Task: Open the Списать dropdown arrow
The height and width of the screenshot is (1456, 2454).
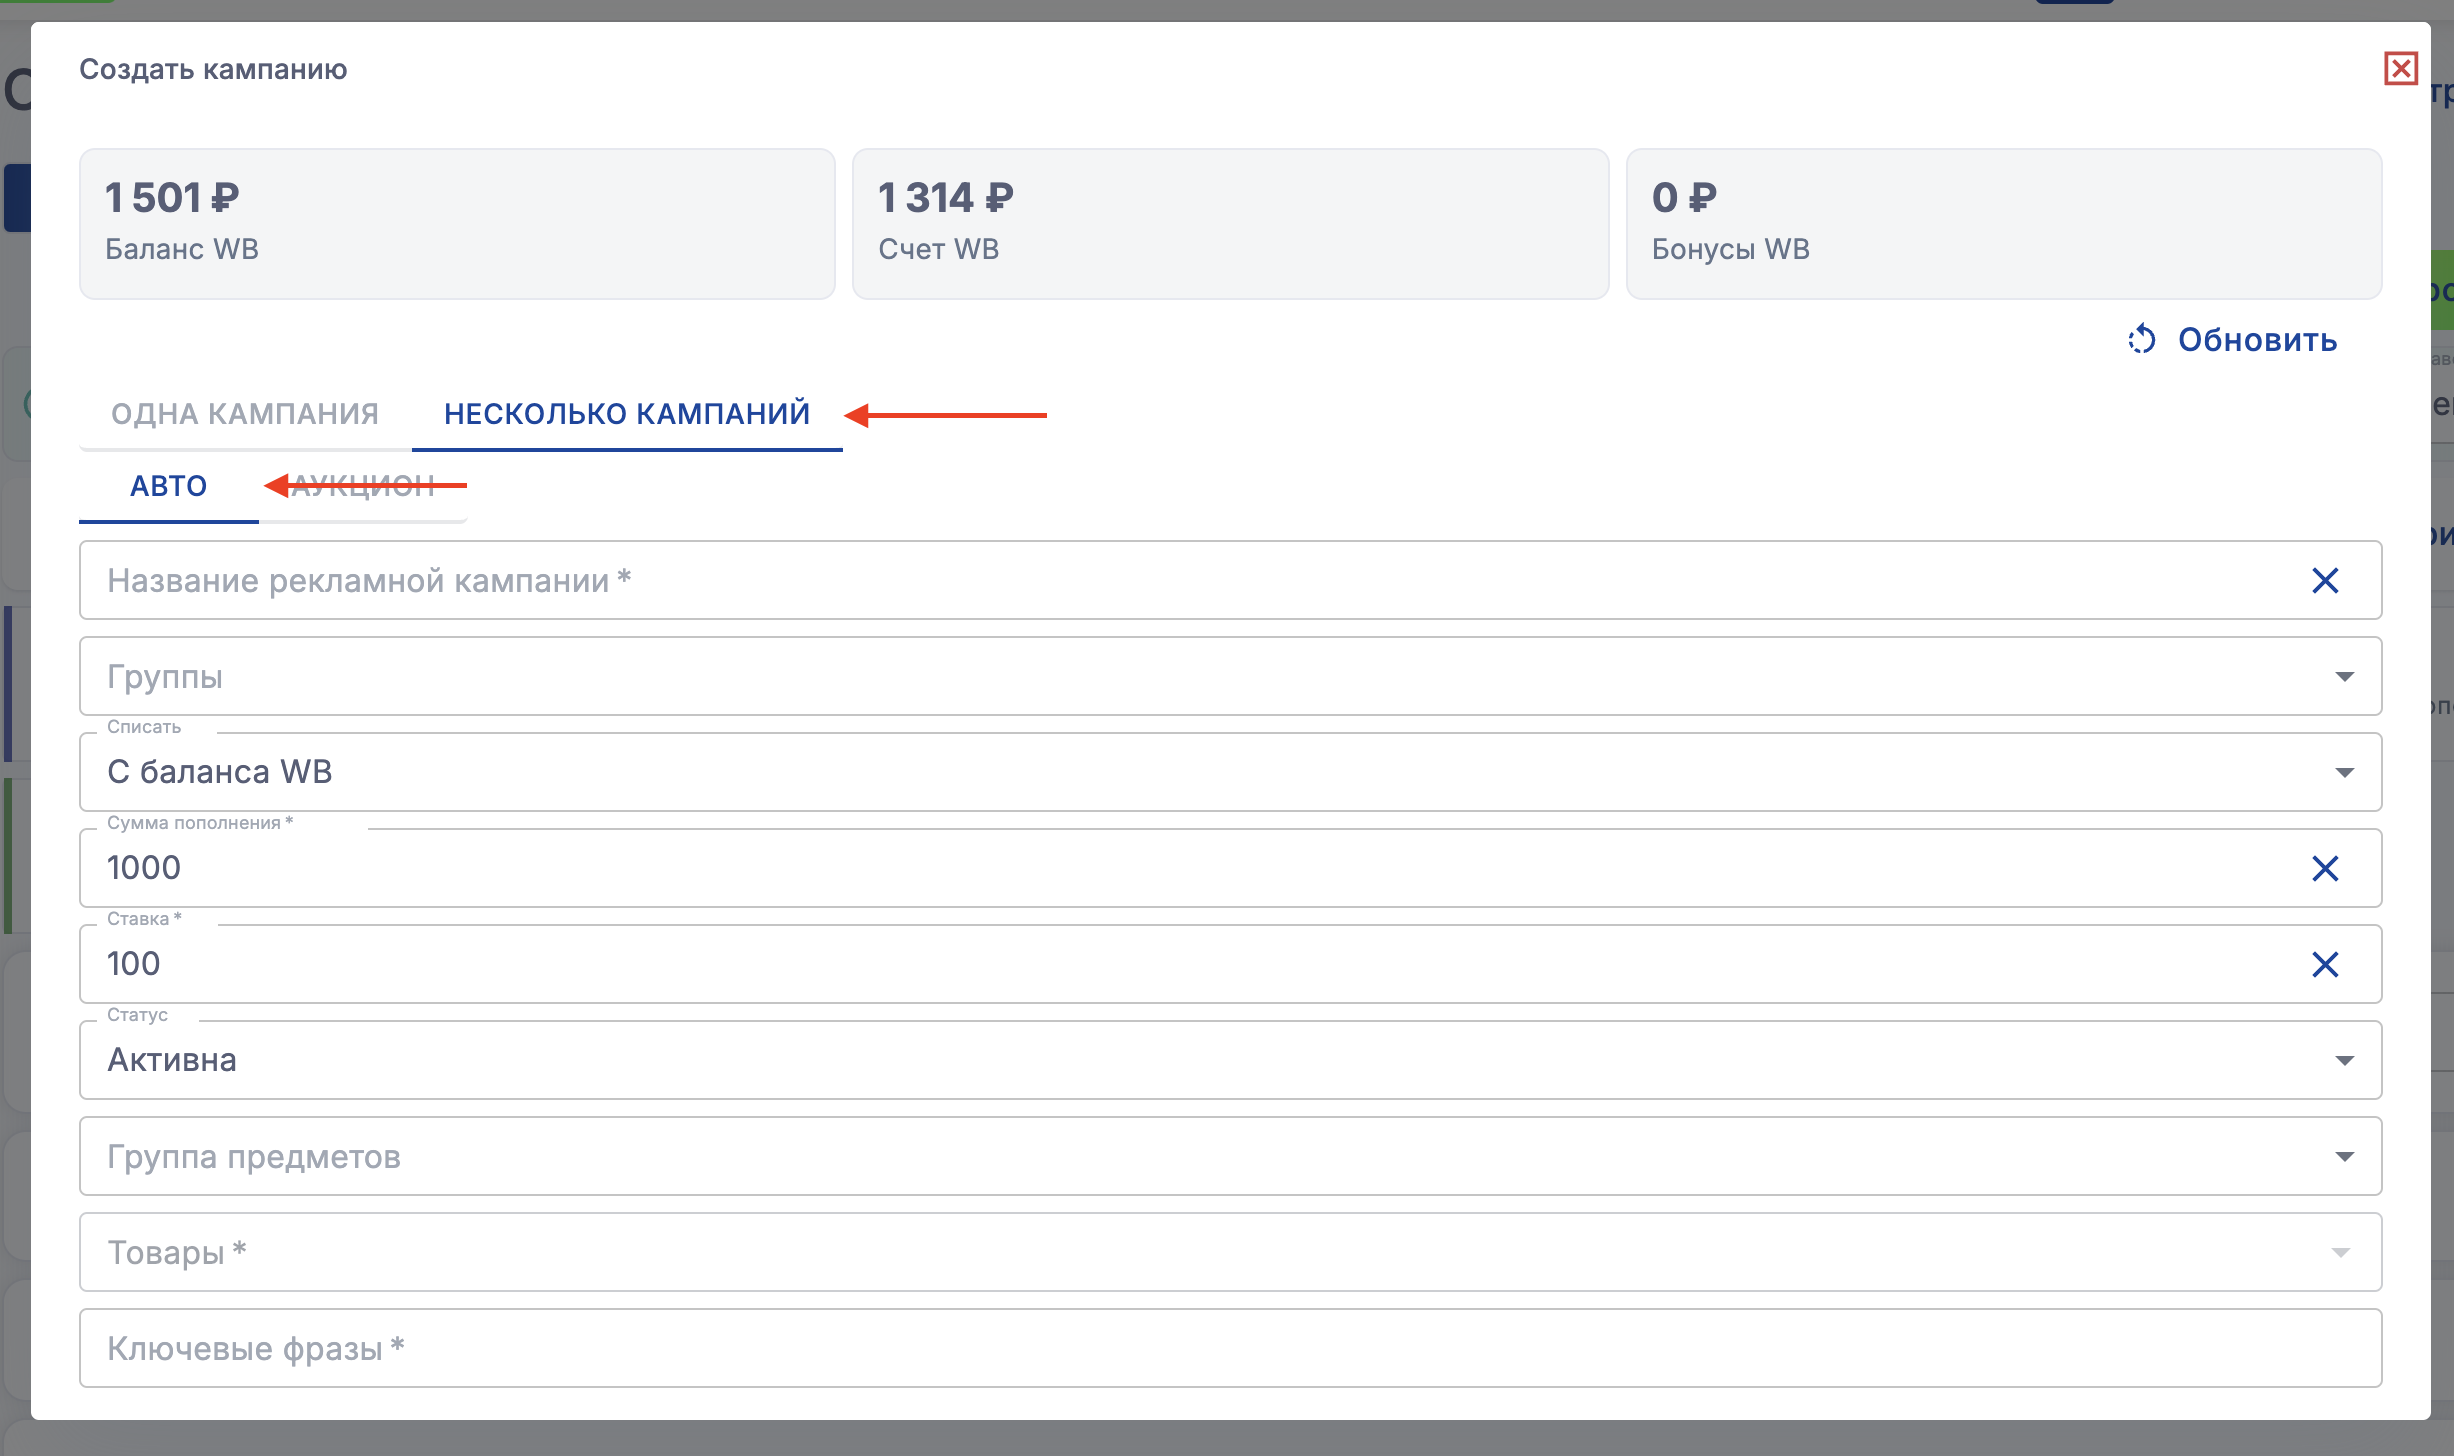Action: click(2344, 772)
